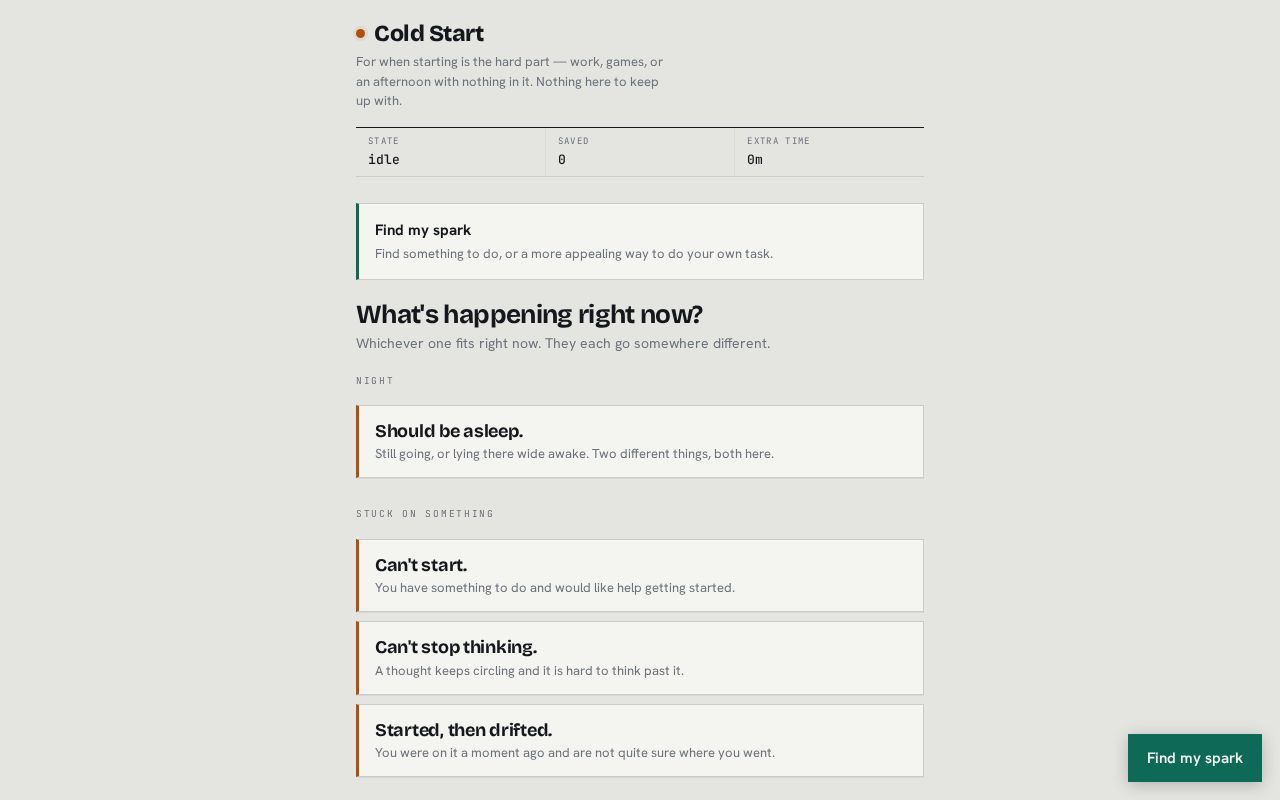Image resolution: width=1280 pixels, height=800 pixels.
Task: Click the Whichever one fits right now subtitle
Action: (563, 343)
